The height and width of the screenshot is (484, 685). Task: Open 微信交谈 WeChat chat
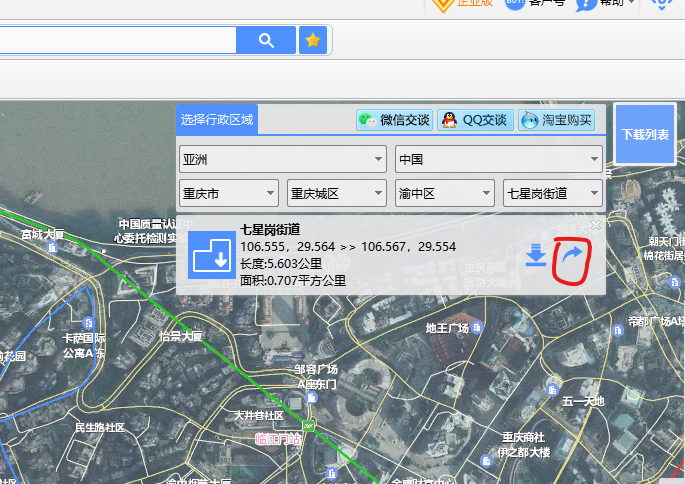click(x=394, y=120)
